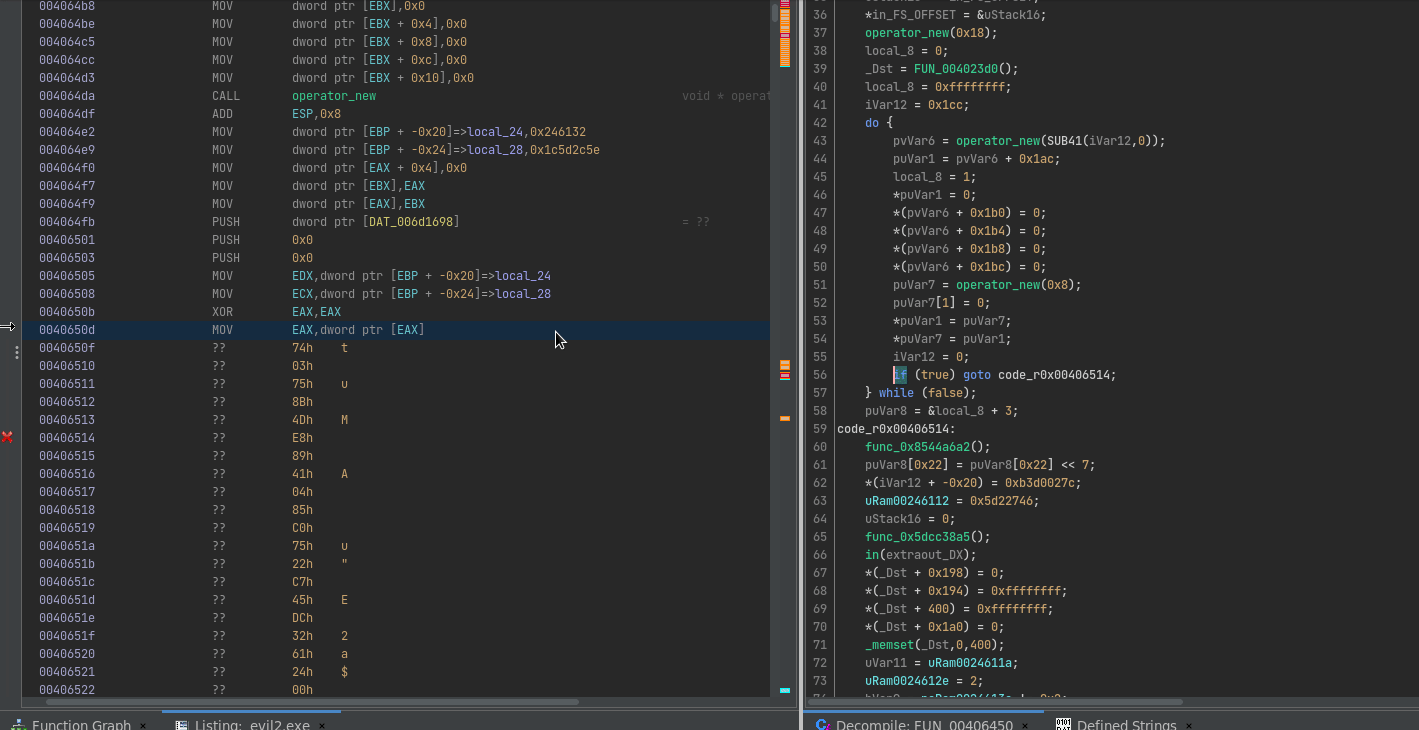
Task: Click value 0x1c5d2c5e in the listing
Action: coord(564,150)
